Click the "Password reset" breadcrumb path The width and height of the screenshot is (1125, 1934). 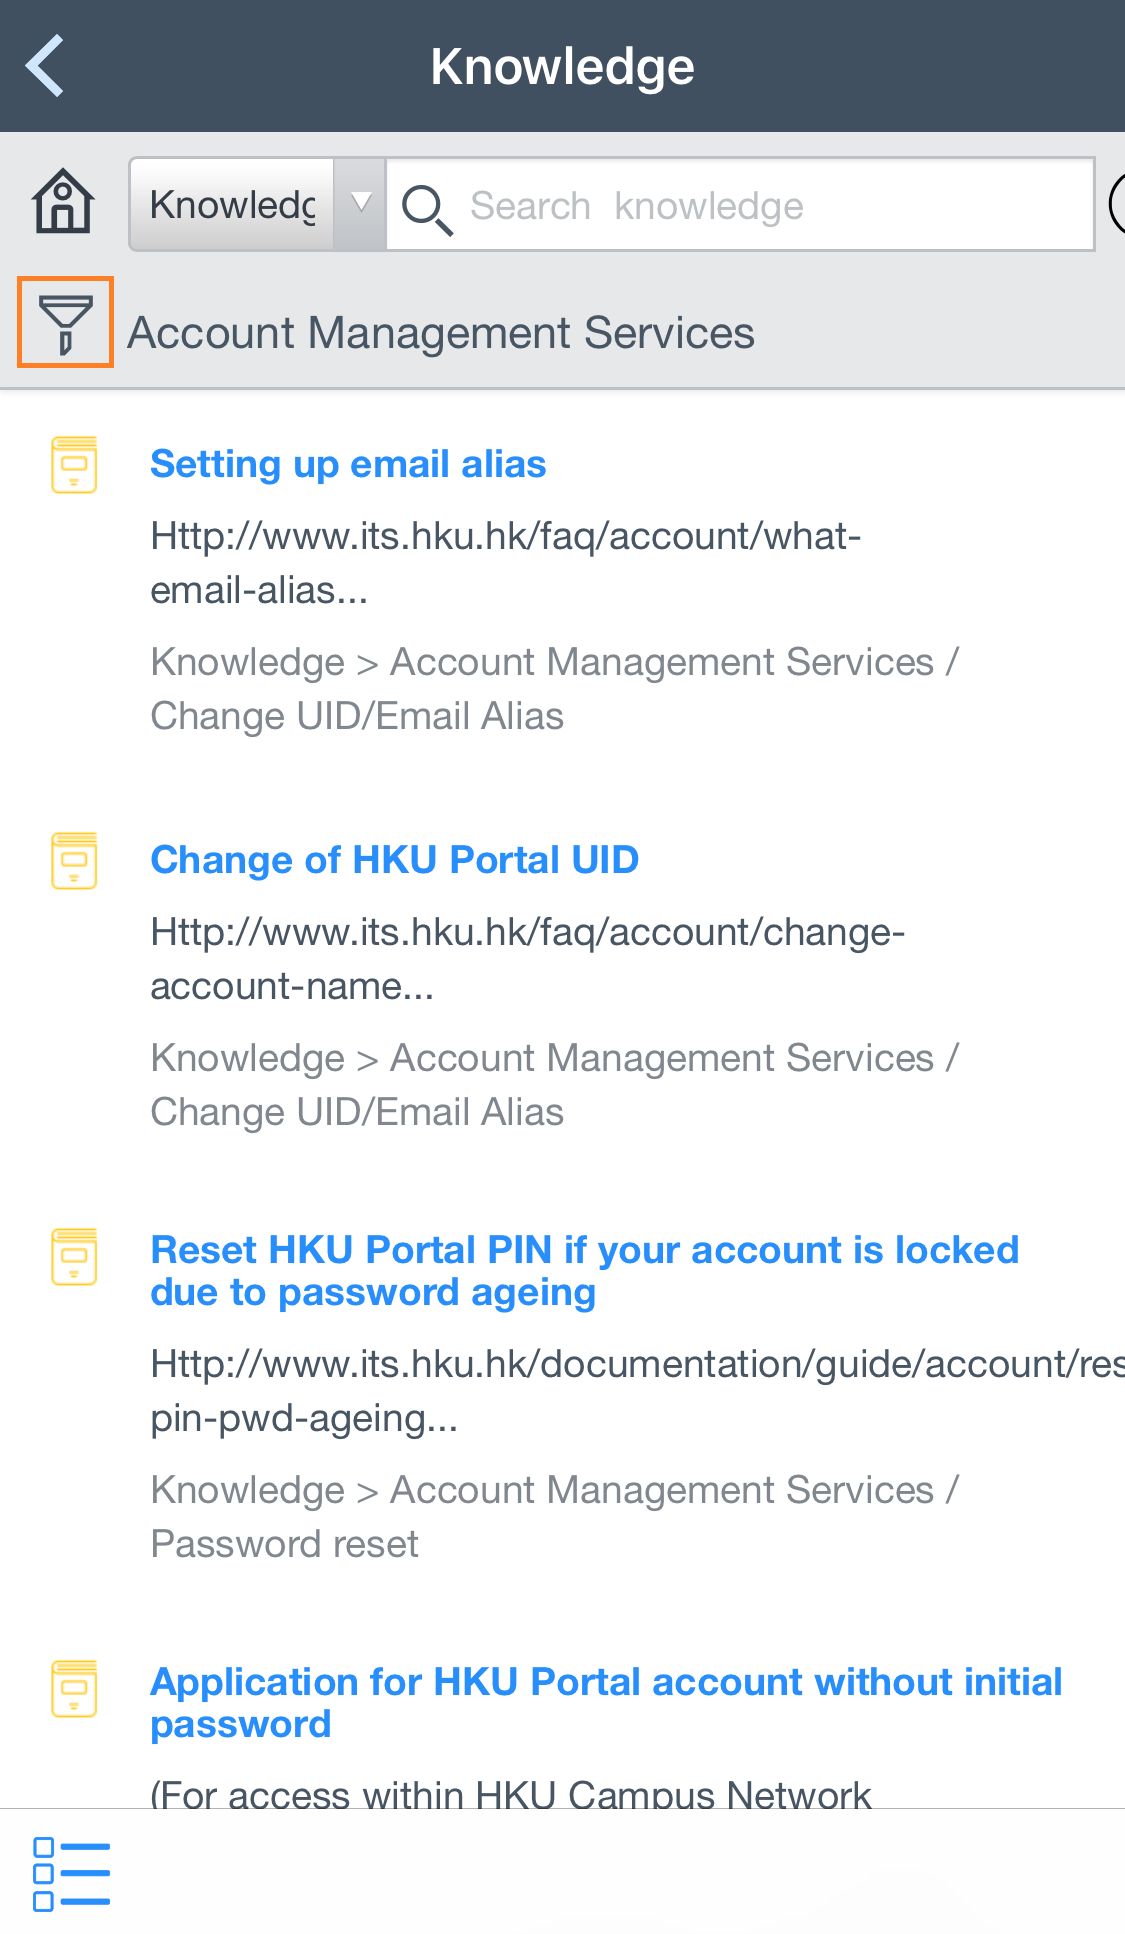click(x=283, y=1543)
